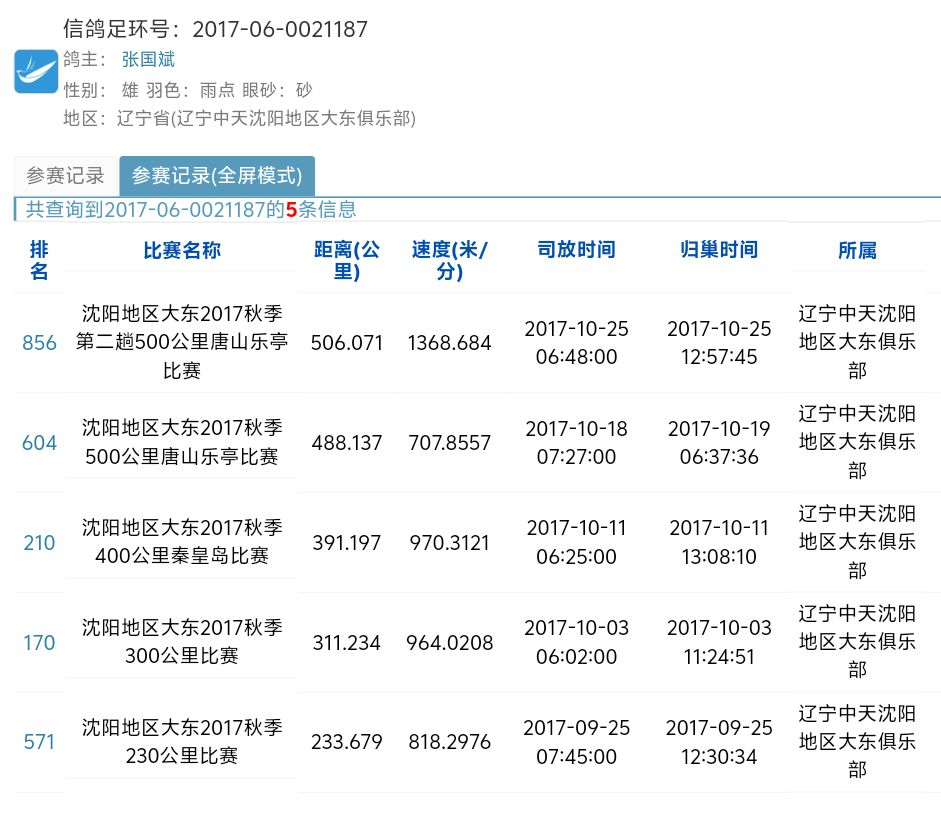Click speed value 1368.684

pos(449,343)
